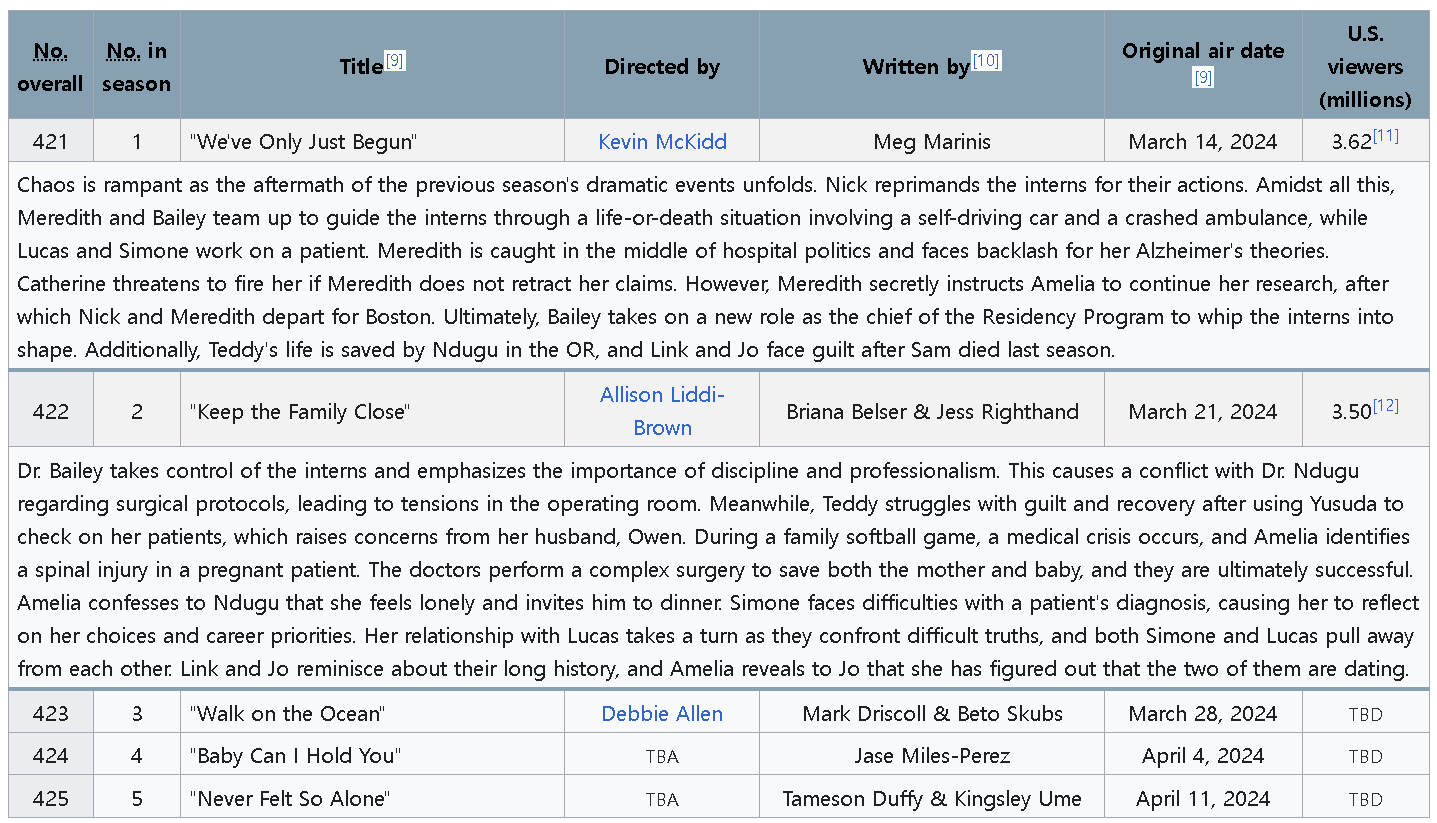This screenshot has height=823, width=1437.
Task: Click the title "Keep the Family Close"
Action: point(300,411)
